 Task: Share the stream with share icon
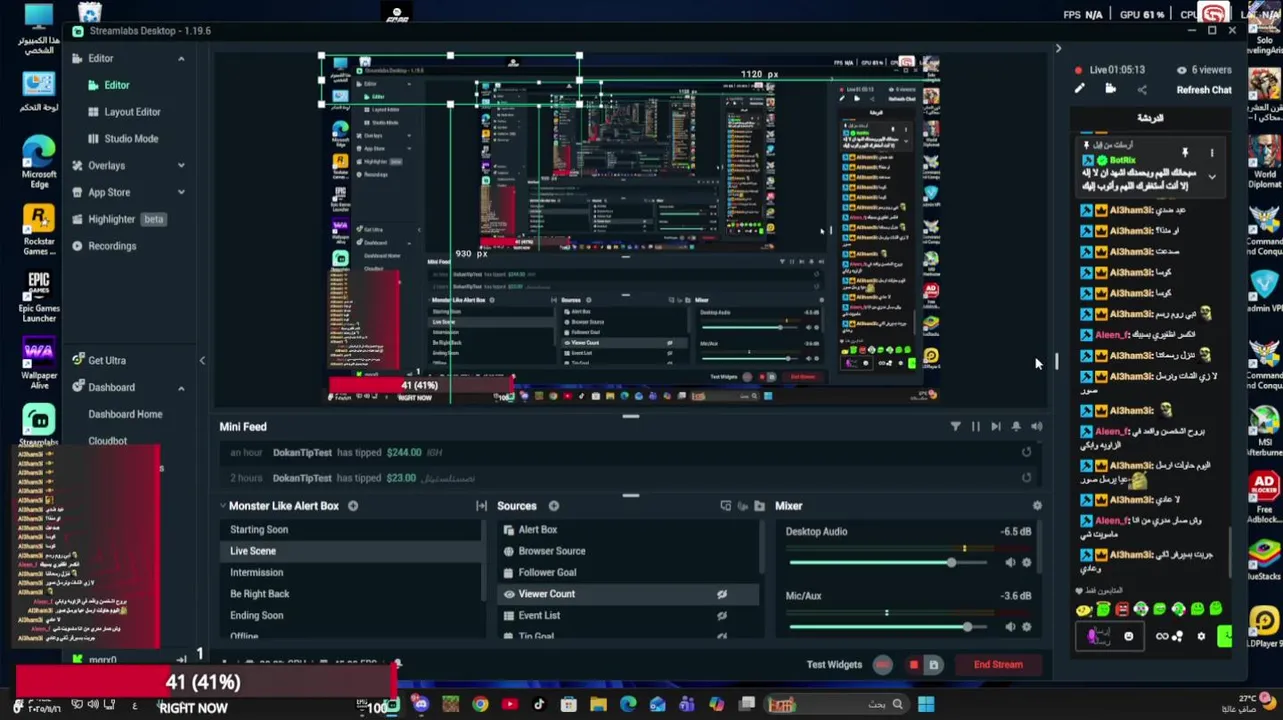(1141, 90)
